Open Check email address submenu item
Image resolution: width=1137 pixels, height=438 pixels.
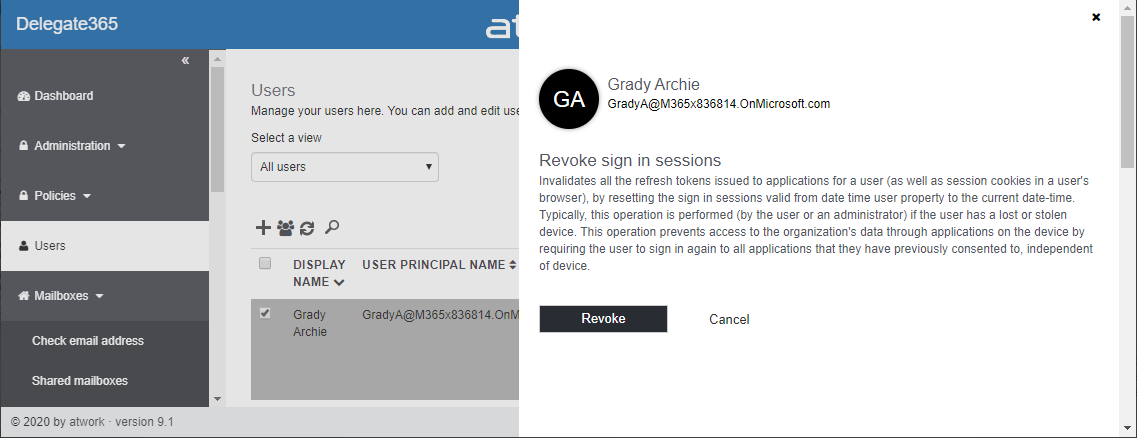click(88, 341)
